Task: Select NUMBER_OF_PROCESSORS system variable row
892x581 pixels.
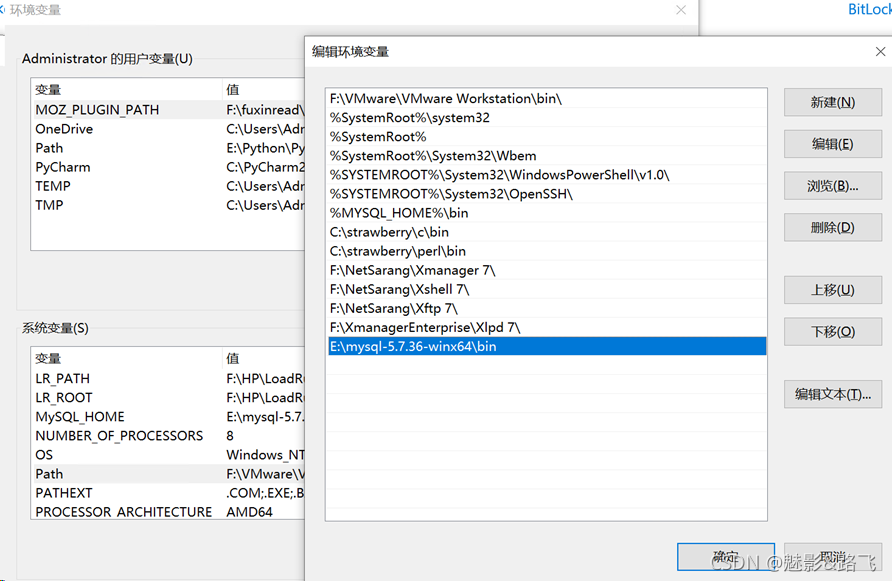Action: coord(168,436)
